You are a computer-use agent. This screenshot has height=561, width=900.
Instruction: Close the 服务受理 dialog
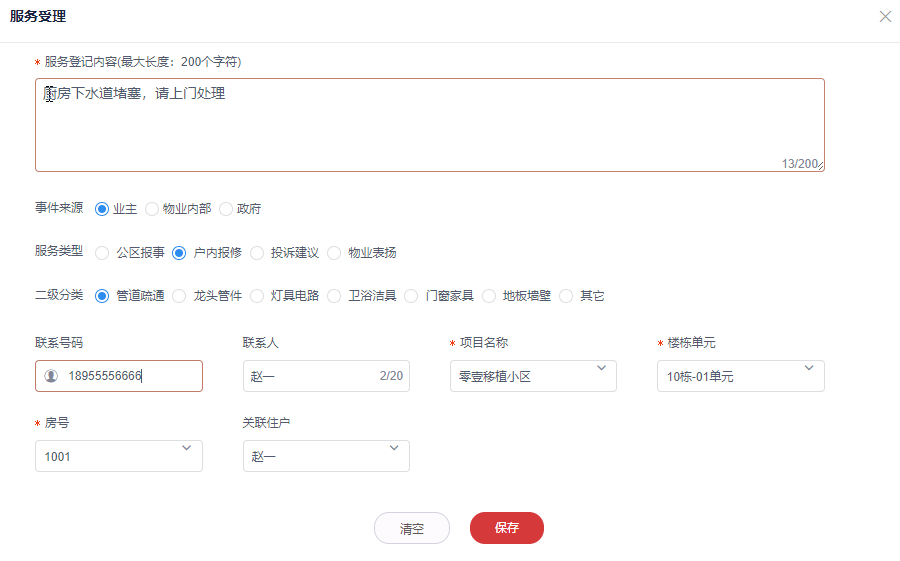pyautogui.click(x=885, y=17)
